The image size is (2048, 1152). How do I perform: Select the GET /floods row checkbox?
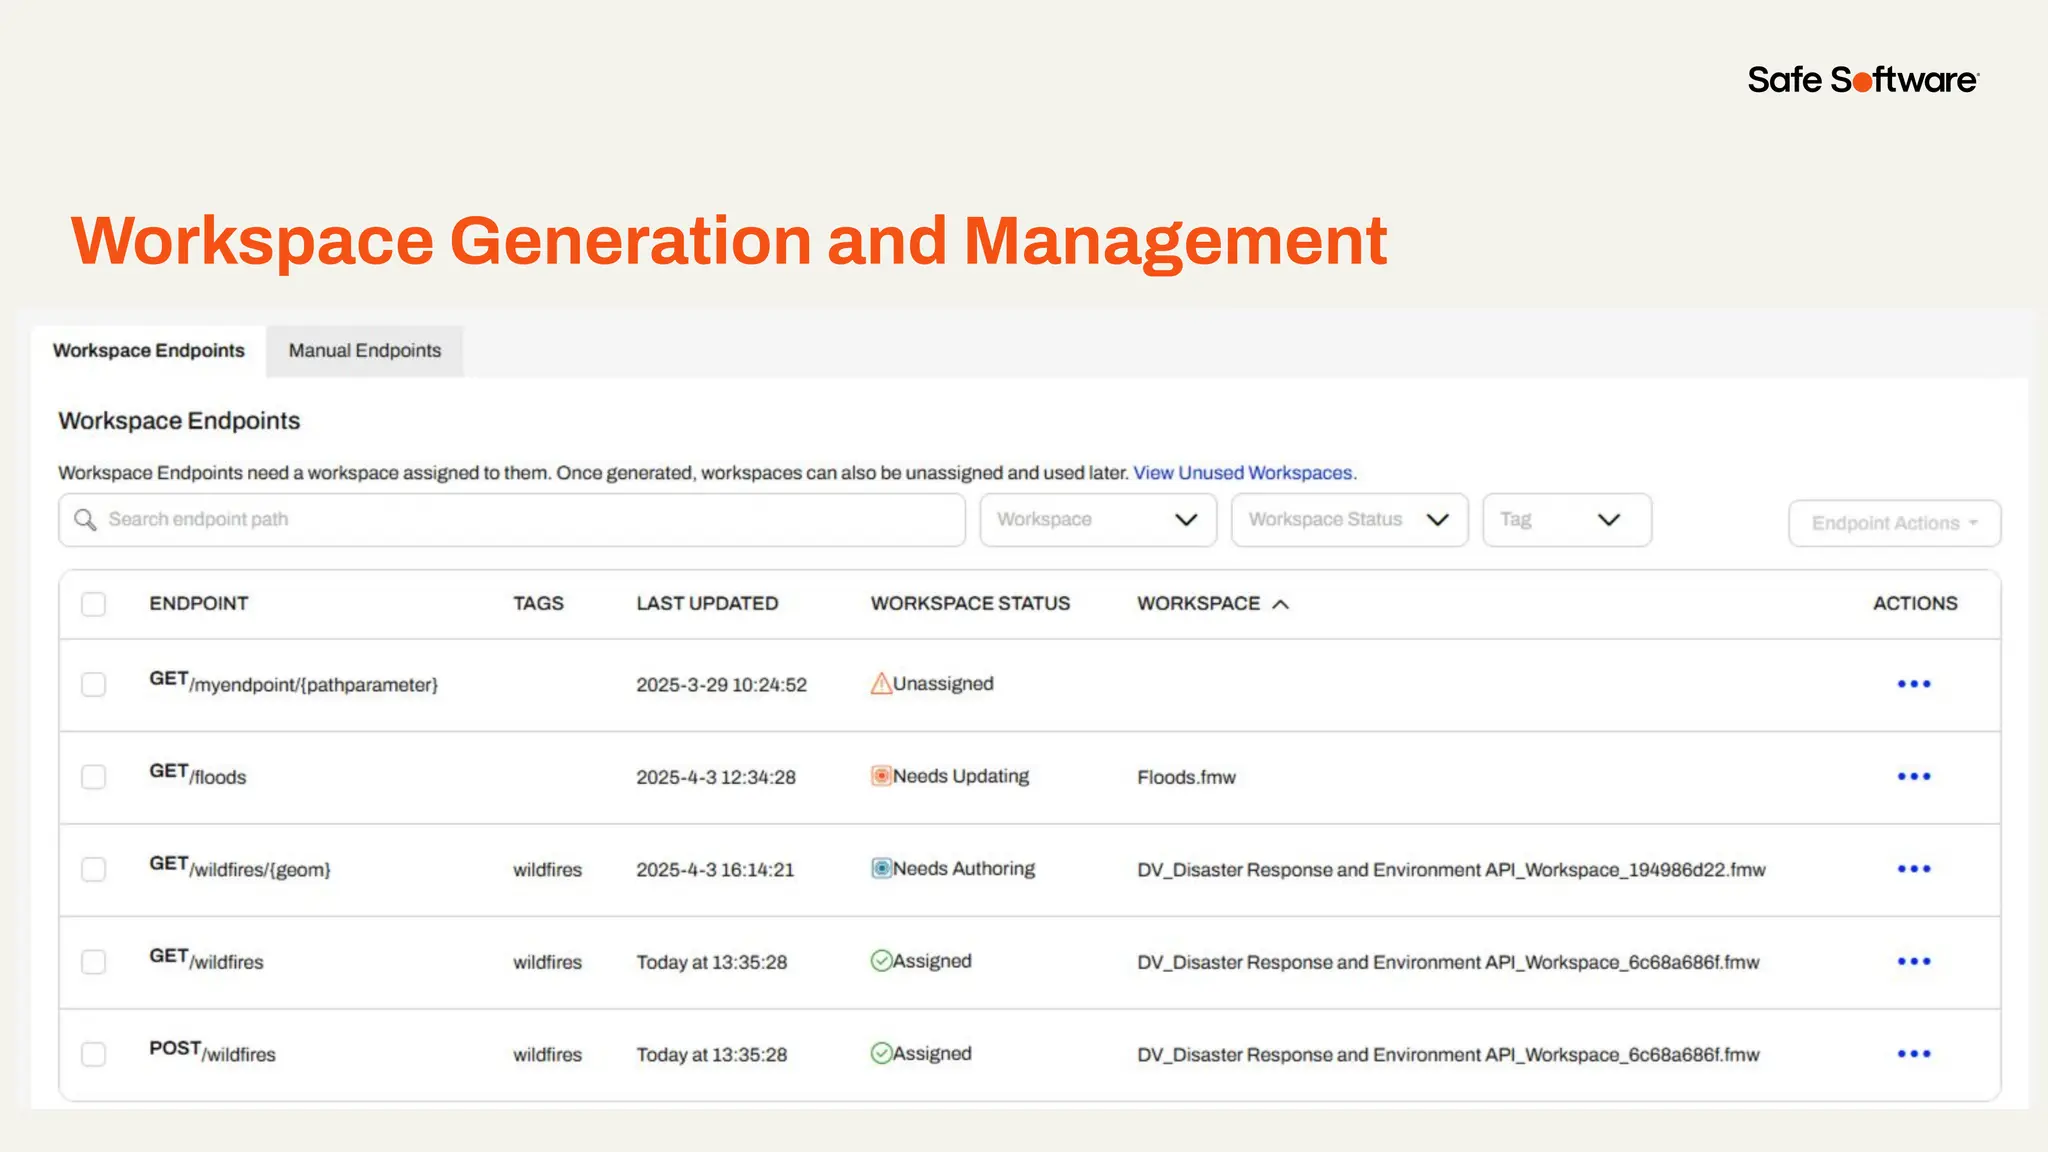(x=94, y=777)
